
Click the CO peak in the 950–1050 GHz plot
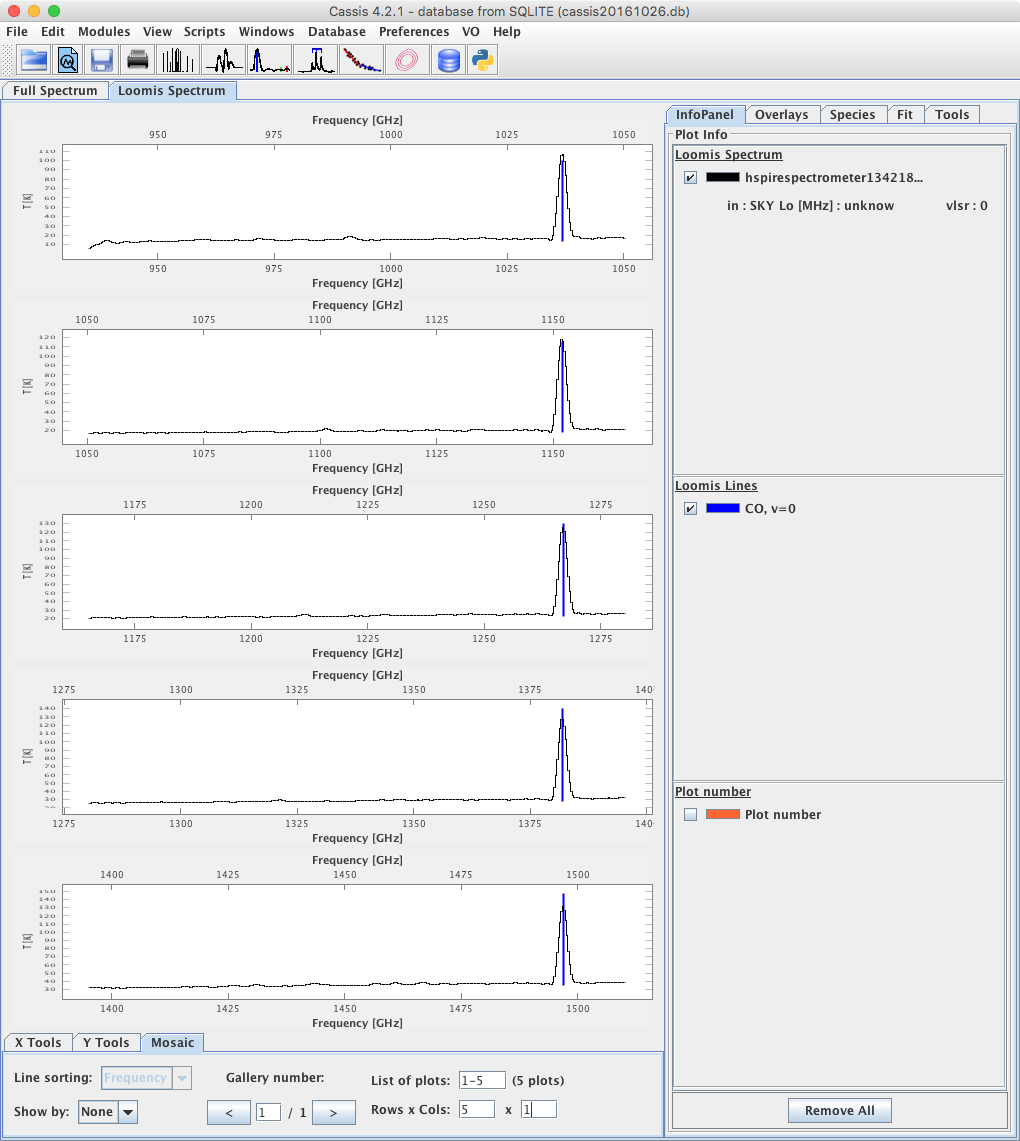click(562, 196)
